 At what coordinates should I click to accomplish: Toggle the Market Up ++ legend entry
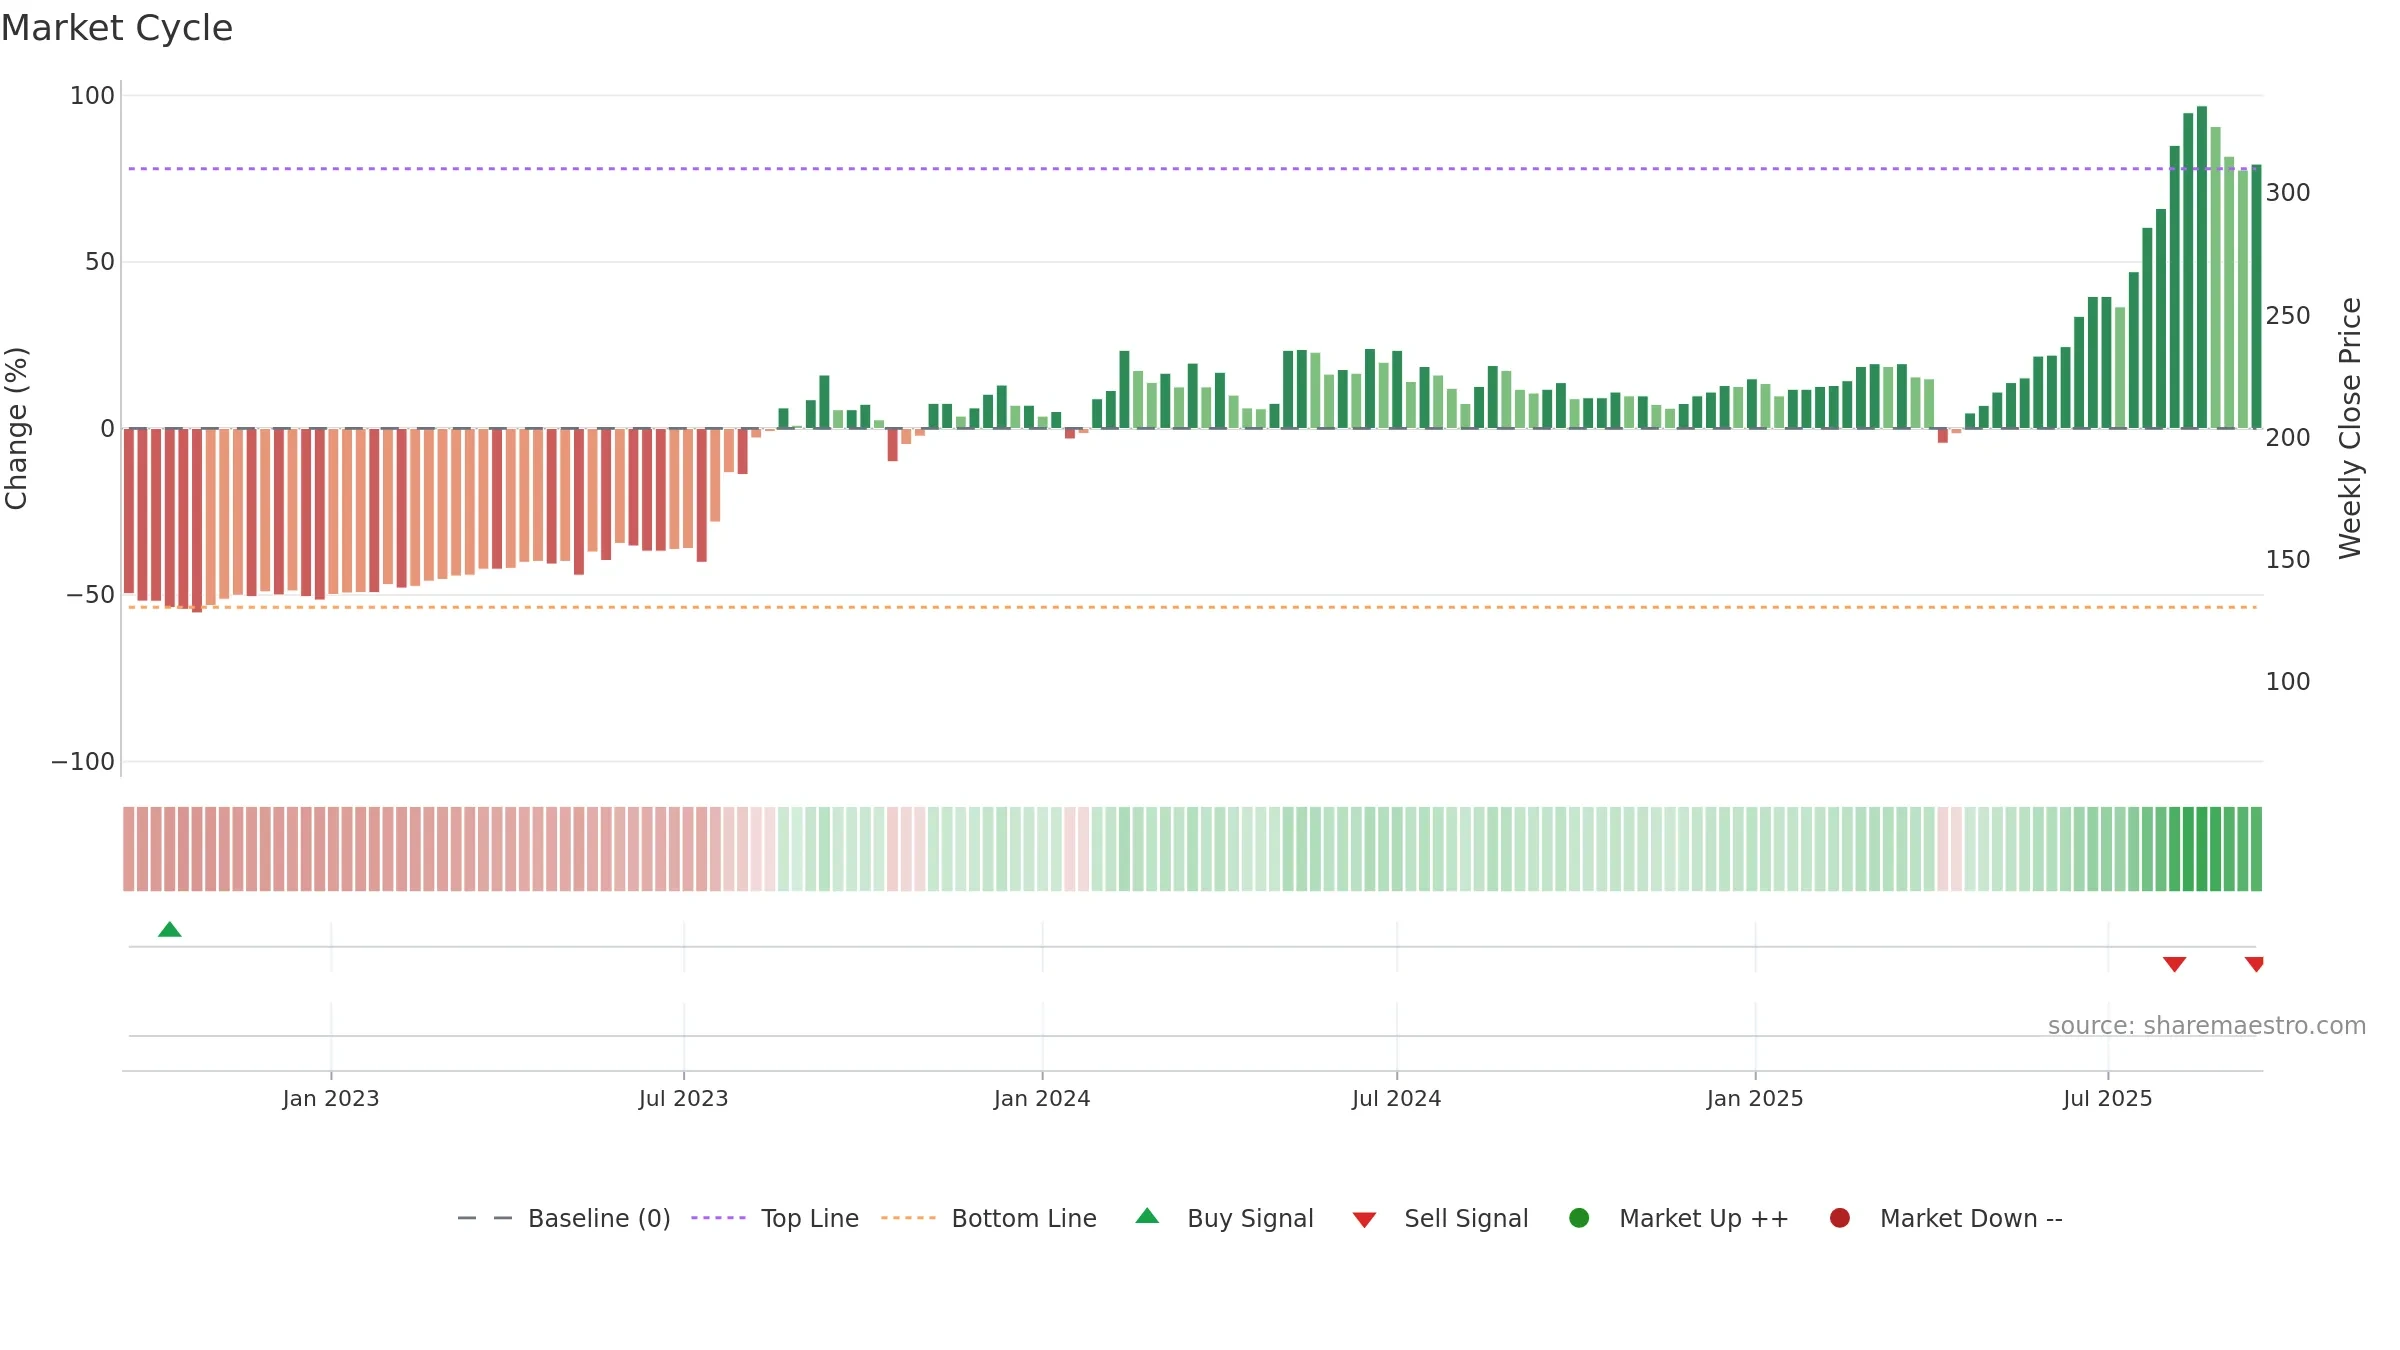1678,1218
